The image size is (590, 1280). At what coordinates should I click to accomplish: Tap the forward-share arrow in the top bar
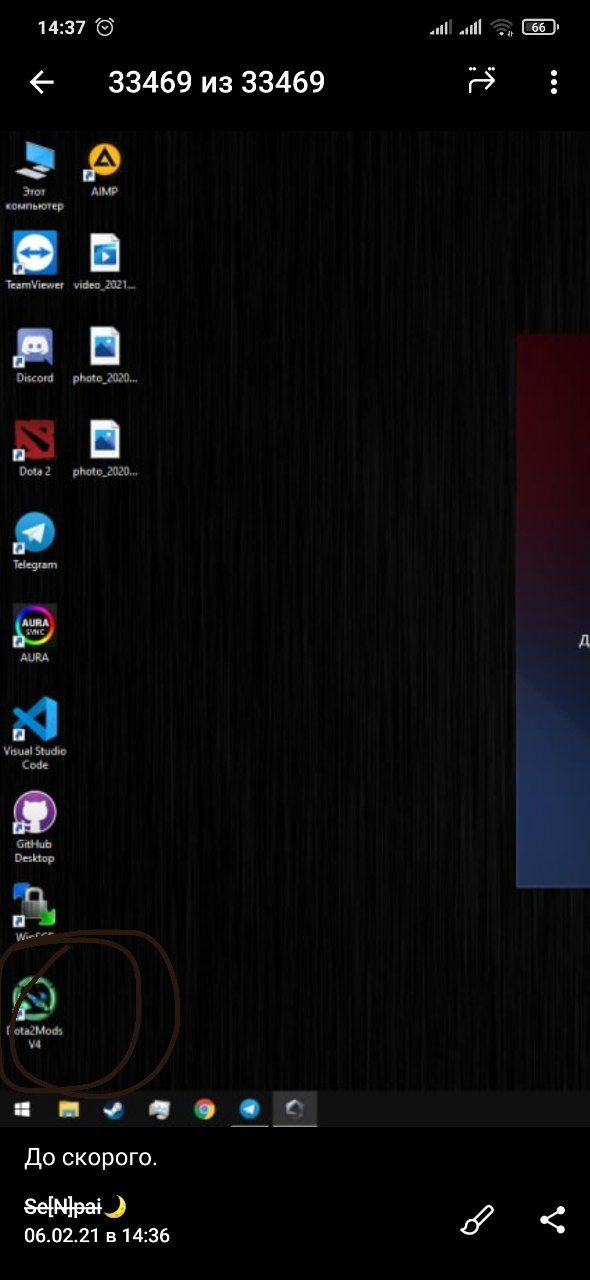[482, 82]
